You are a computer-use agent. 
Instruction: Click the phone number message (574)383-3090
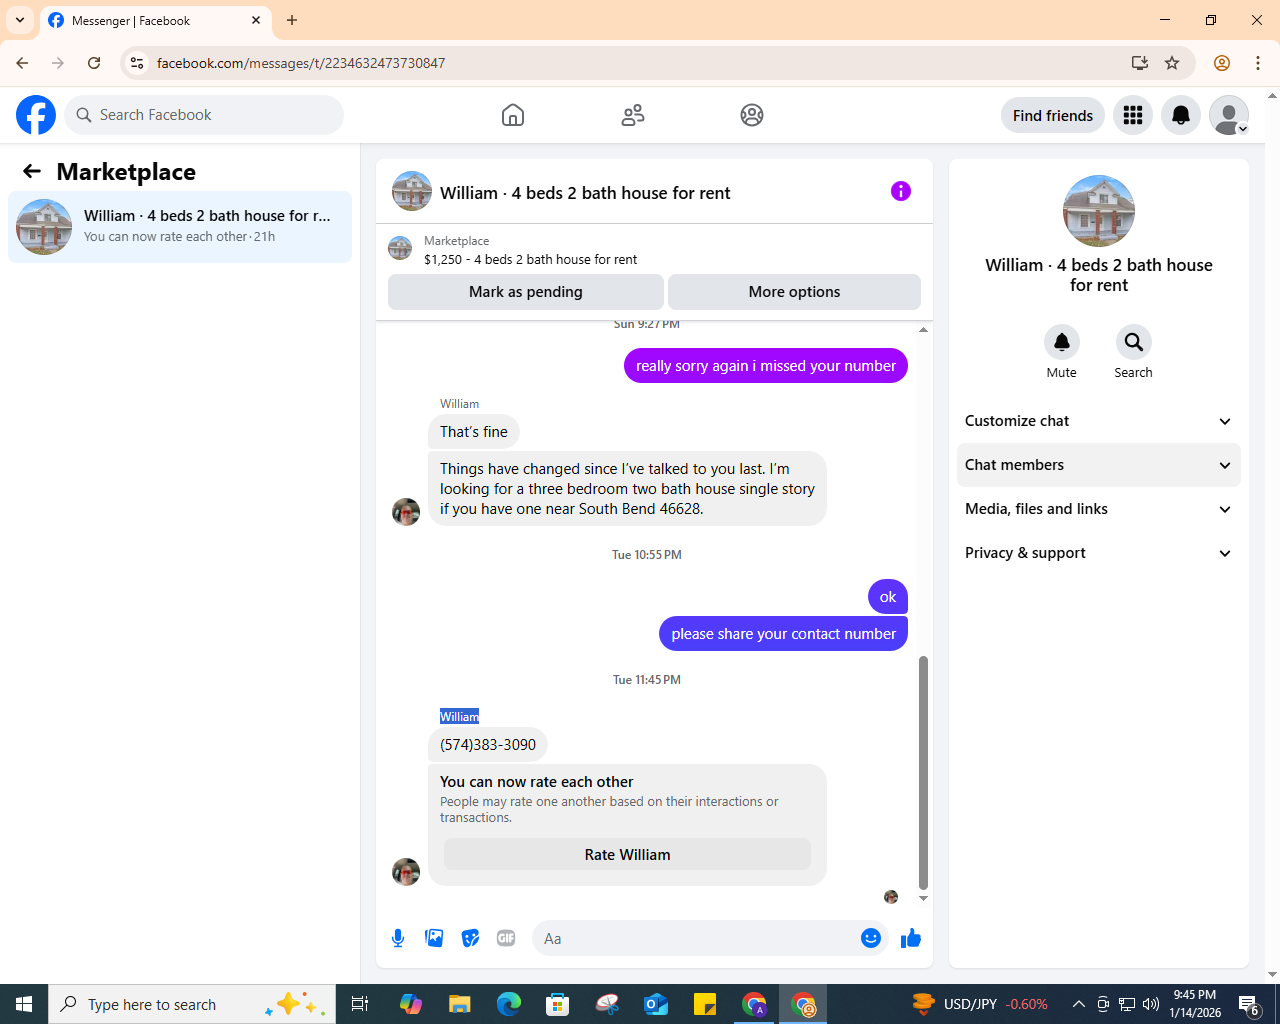tap(488, 745)
